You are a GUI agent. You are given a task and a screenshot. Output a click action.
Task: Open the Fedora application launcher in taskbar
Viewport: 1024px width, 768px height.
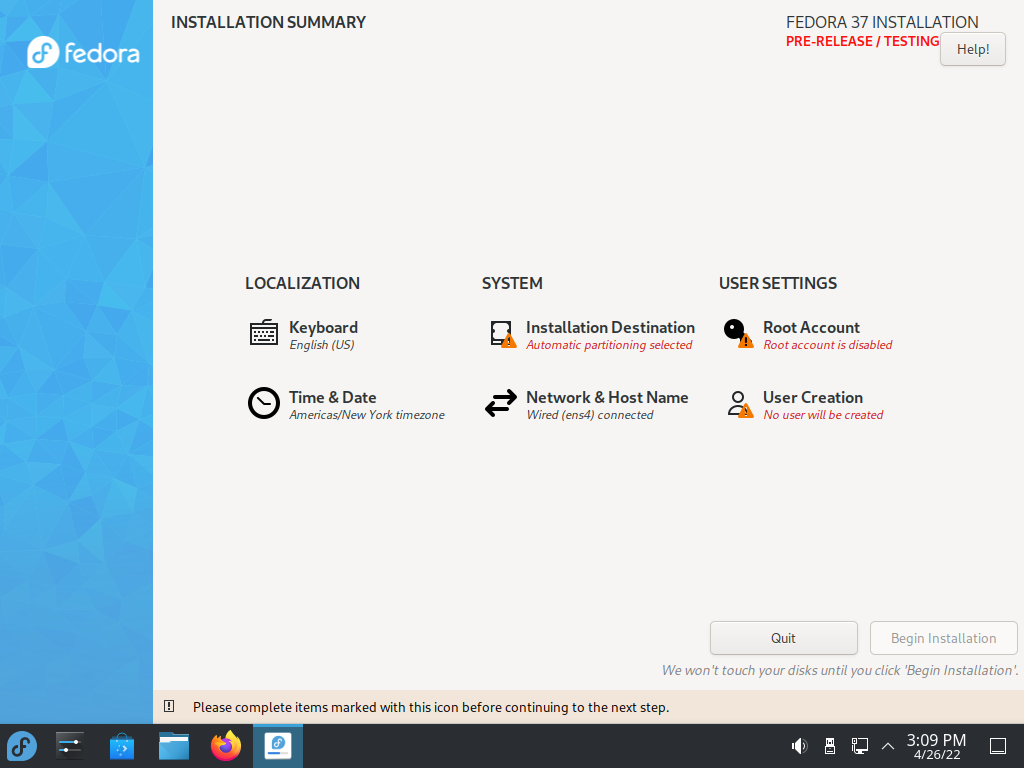click(22, 746)
